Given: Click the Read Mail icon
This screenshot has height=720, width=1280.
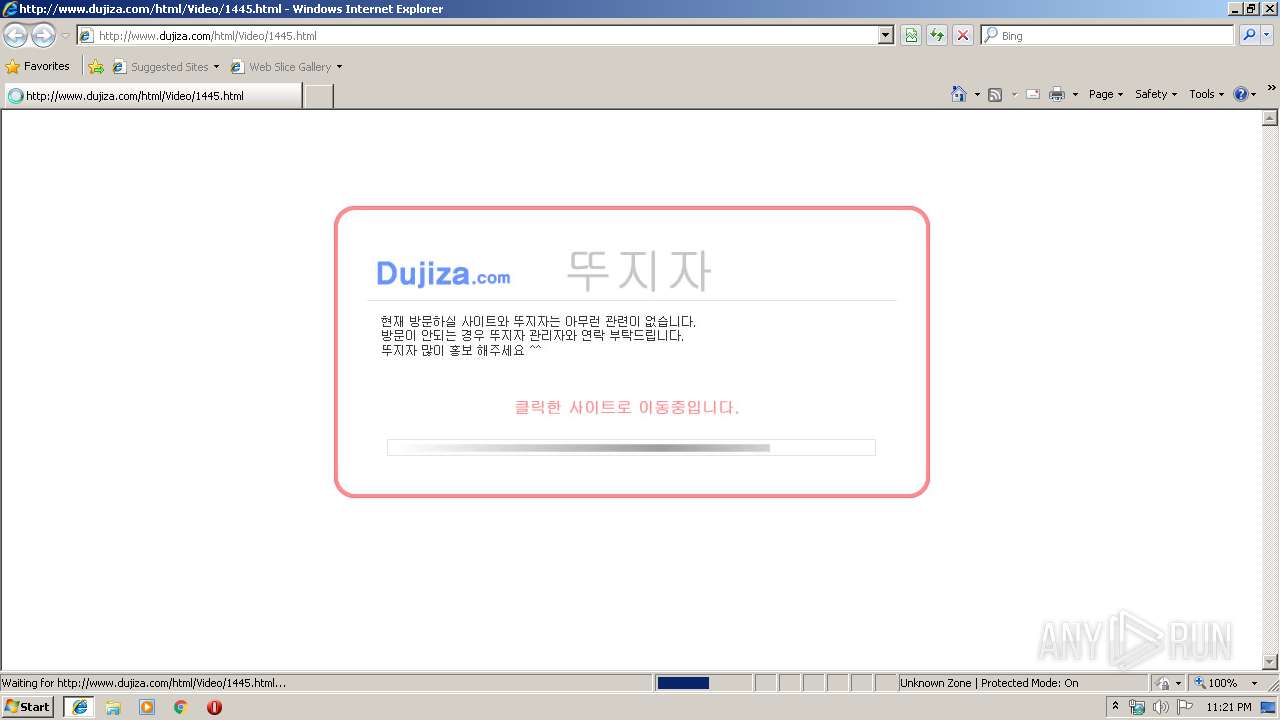Looking at the screenshot, I should (x=1033, y=94).
